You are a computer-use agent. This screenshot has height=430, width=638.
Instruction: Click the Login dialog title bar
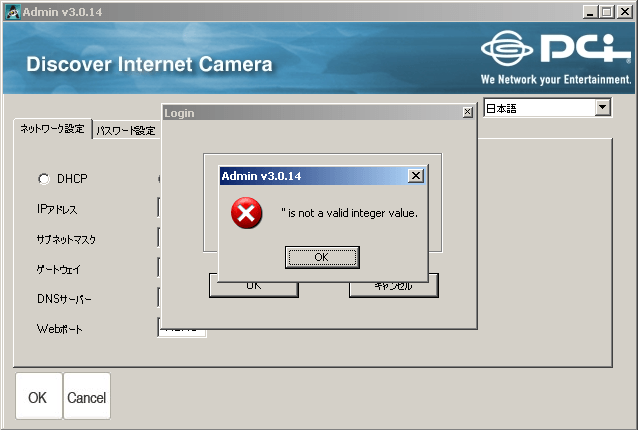[x=313, y=113]
